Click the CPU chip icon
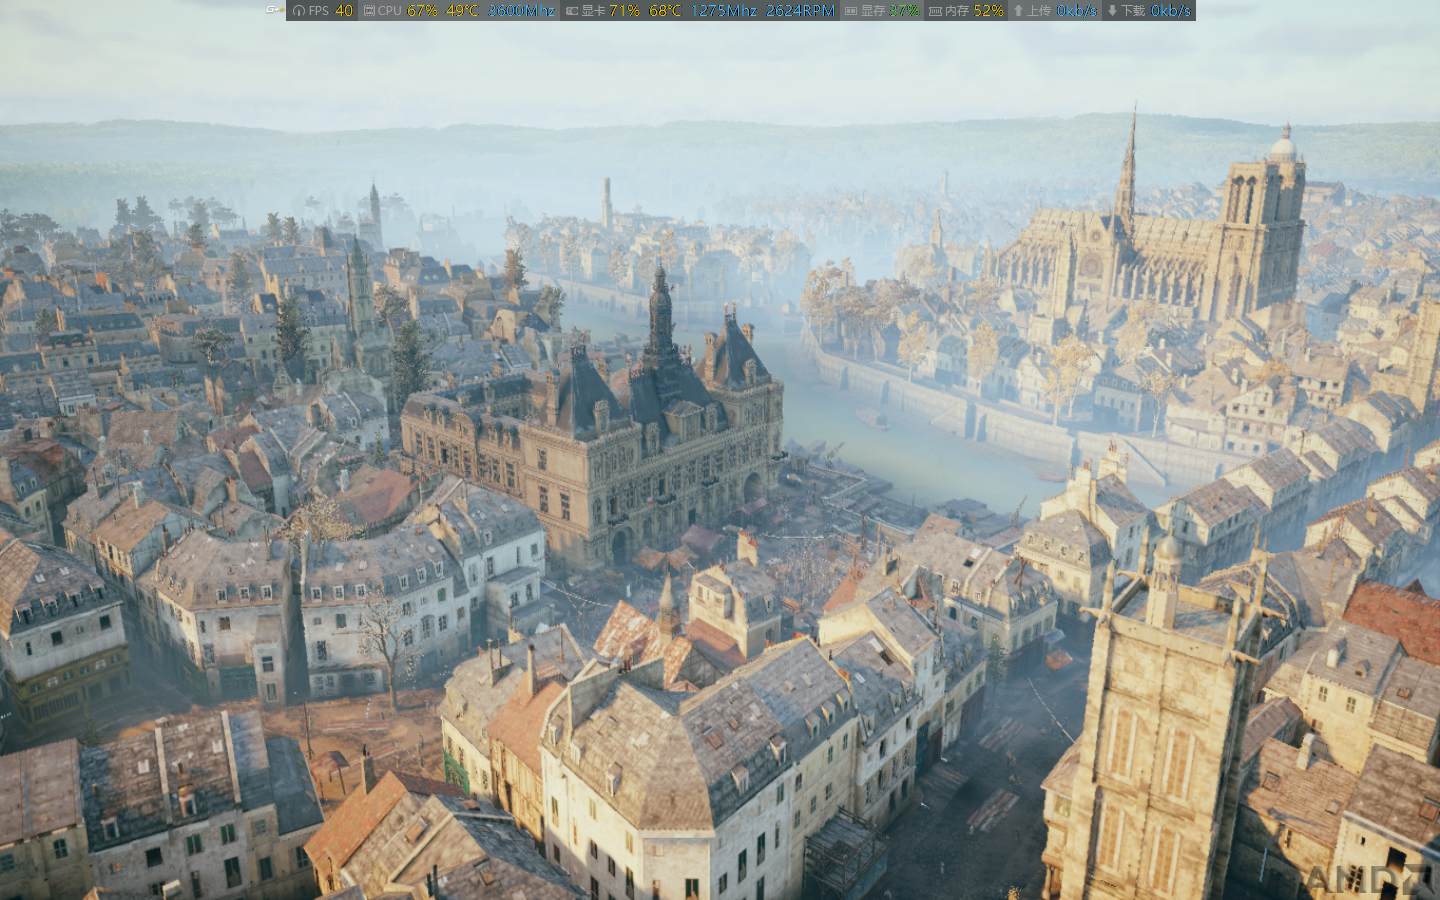Viewport: 1440px width, 900px height. (369, 11)
